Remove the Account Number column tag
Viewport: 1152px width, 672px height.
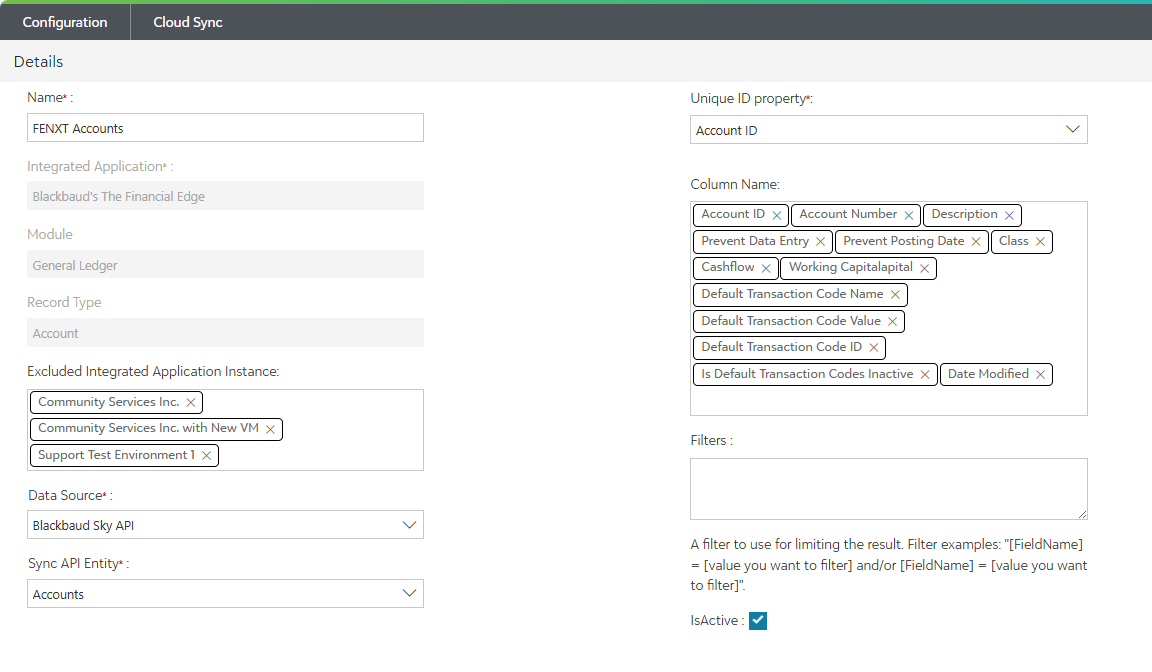[x=909, y=215]
